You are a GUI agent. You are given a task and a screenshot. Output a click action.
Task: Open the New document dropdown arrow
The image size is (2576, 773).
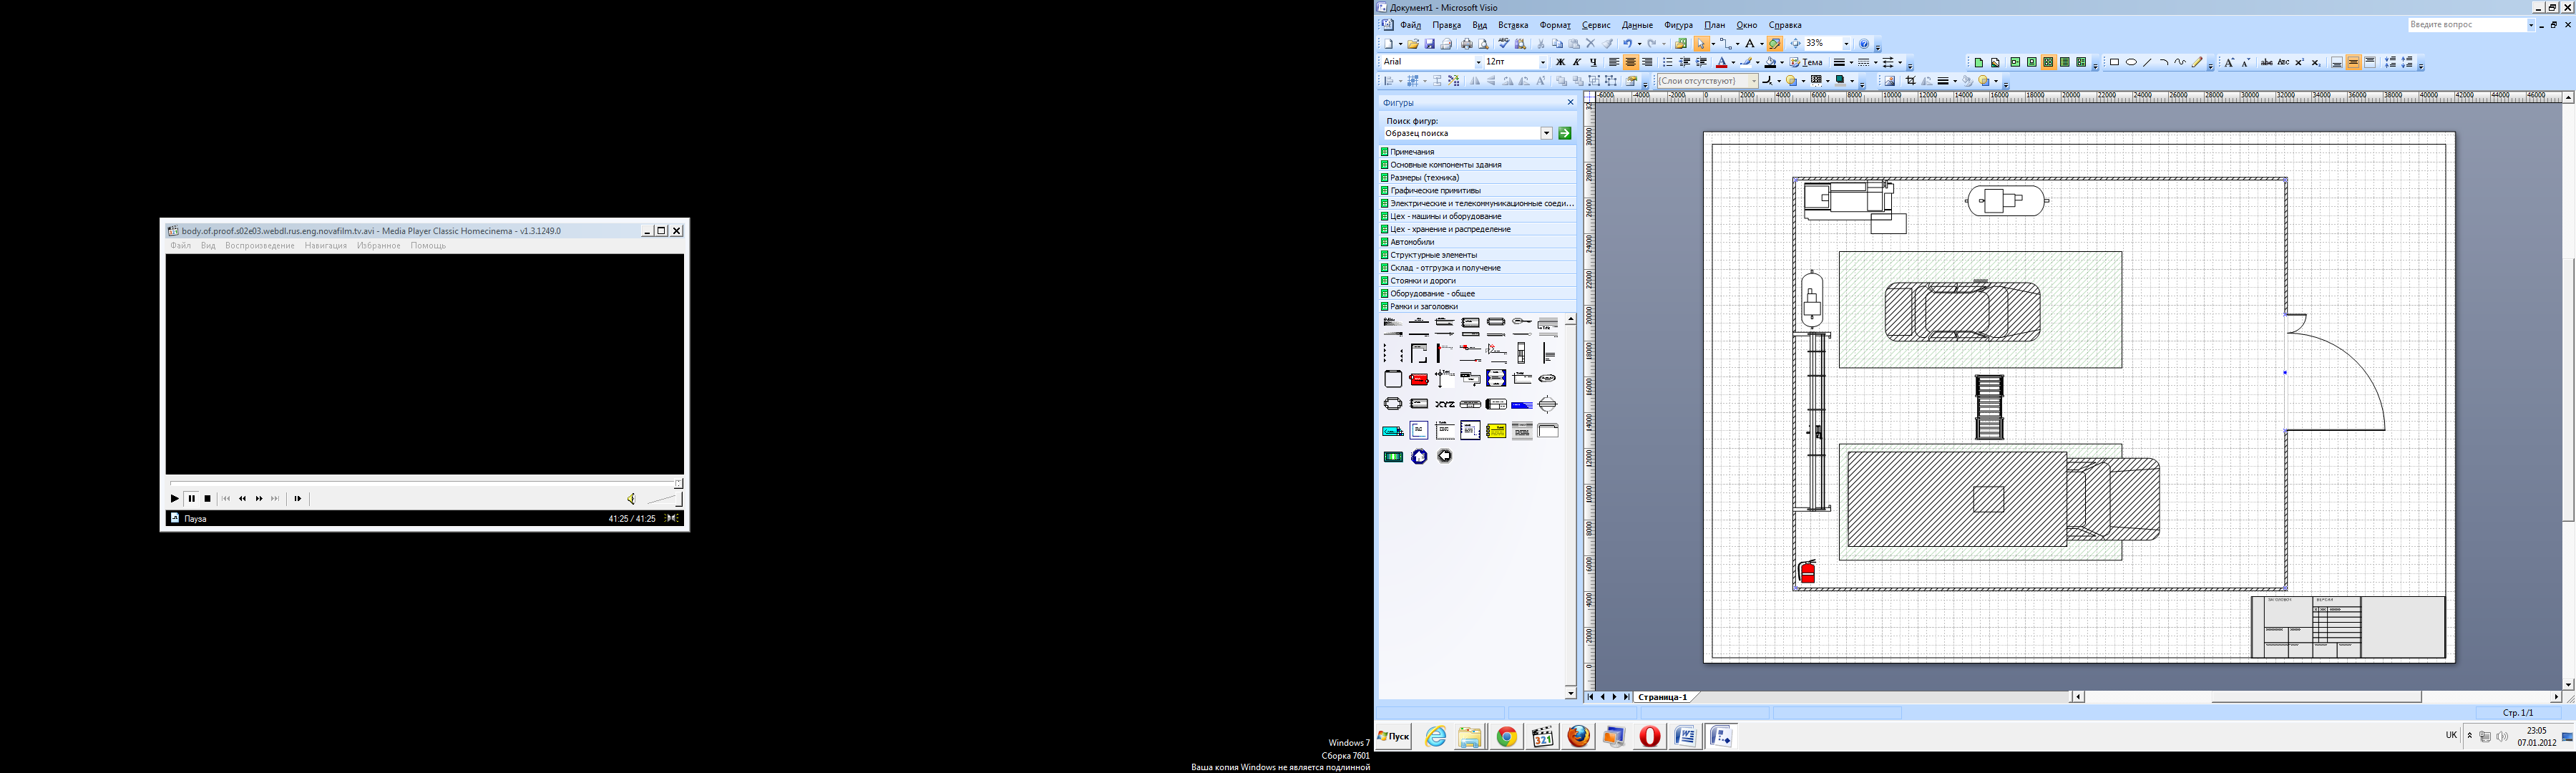pos(1401,44)
